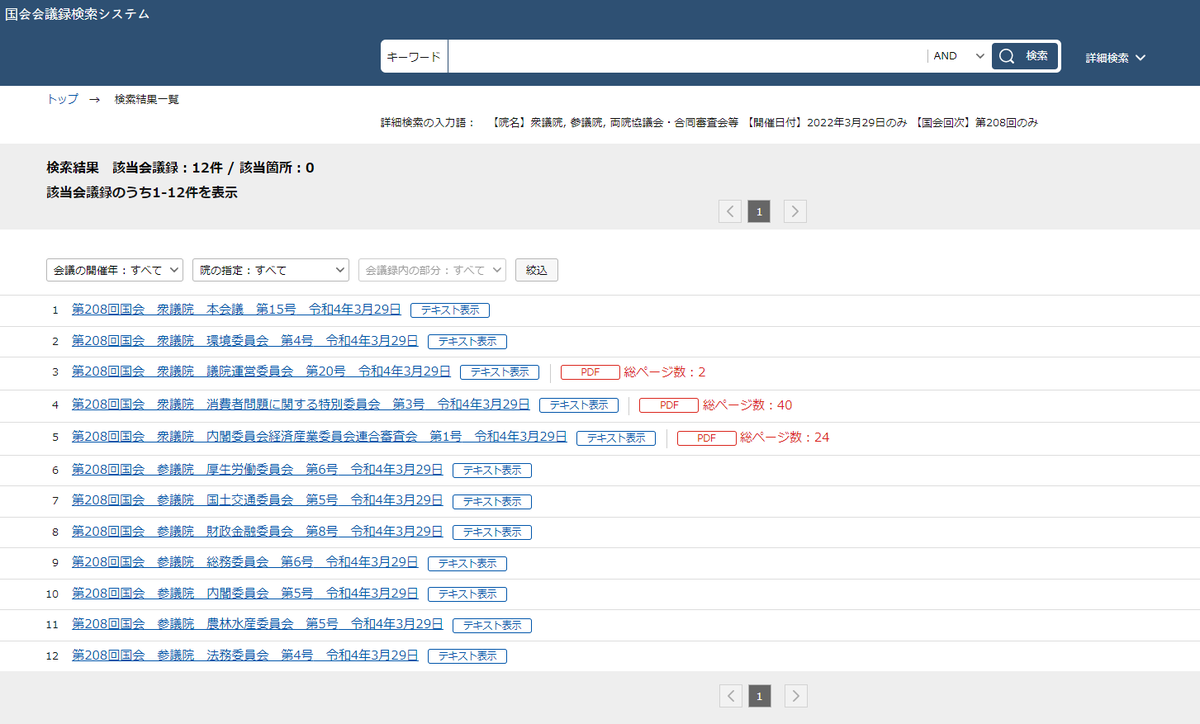Click the 絞込 filter button
Screen dimensions: 1200x724
[x=537, y=270]
